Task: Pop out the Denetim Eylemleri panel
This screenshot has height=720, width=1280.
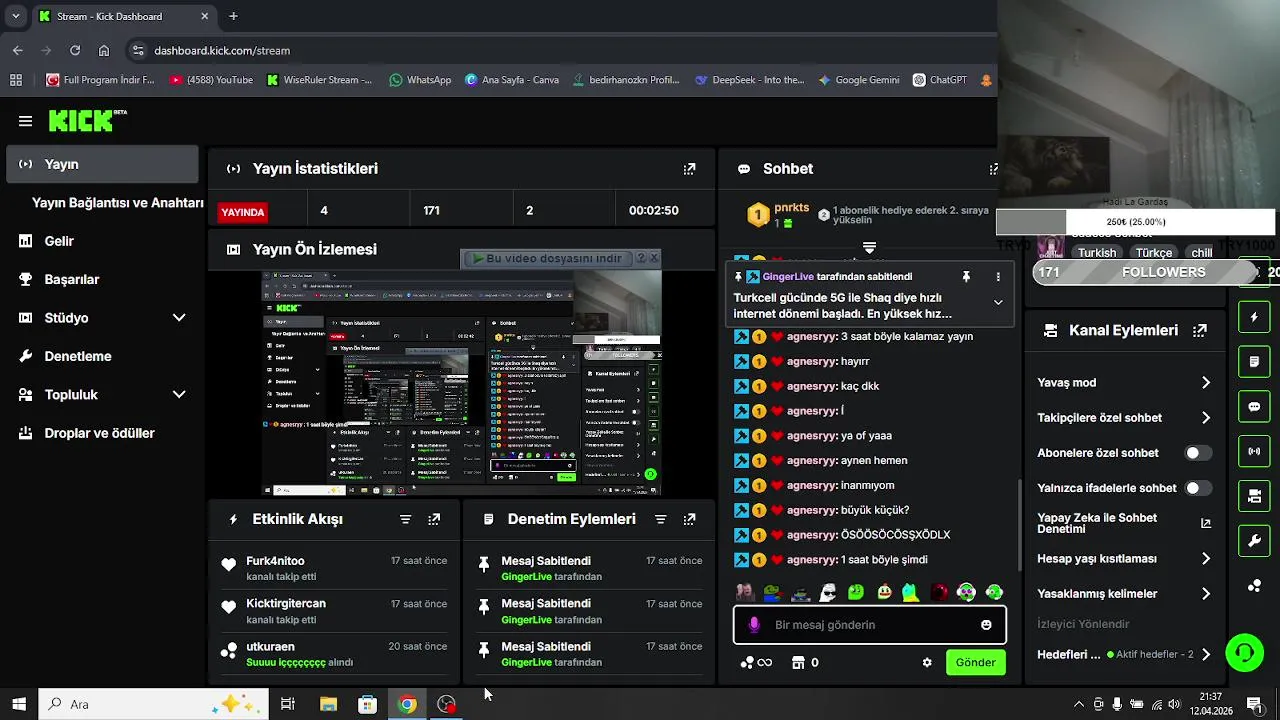Action: click(x=689, y=519)
